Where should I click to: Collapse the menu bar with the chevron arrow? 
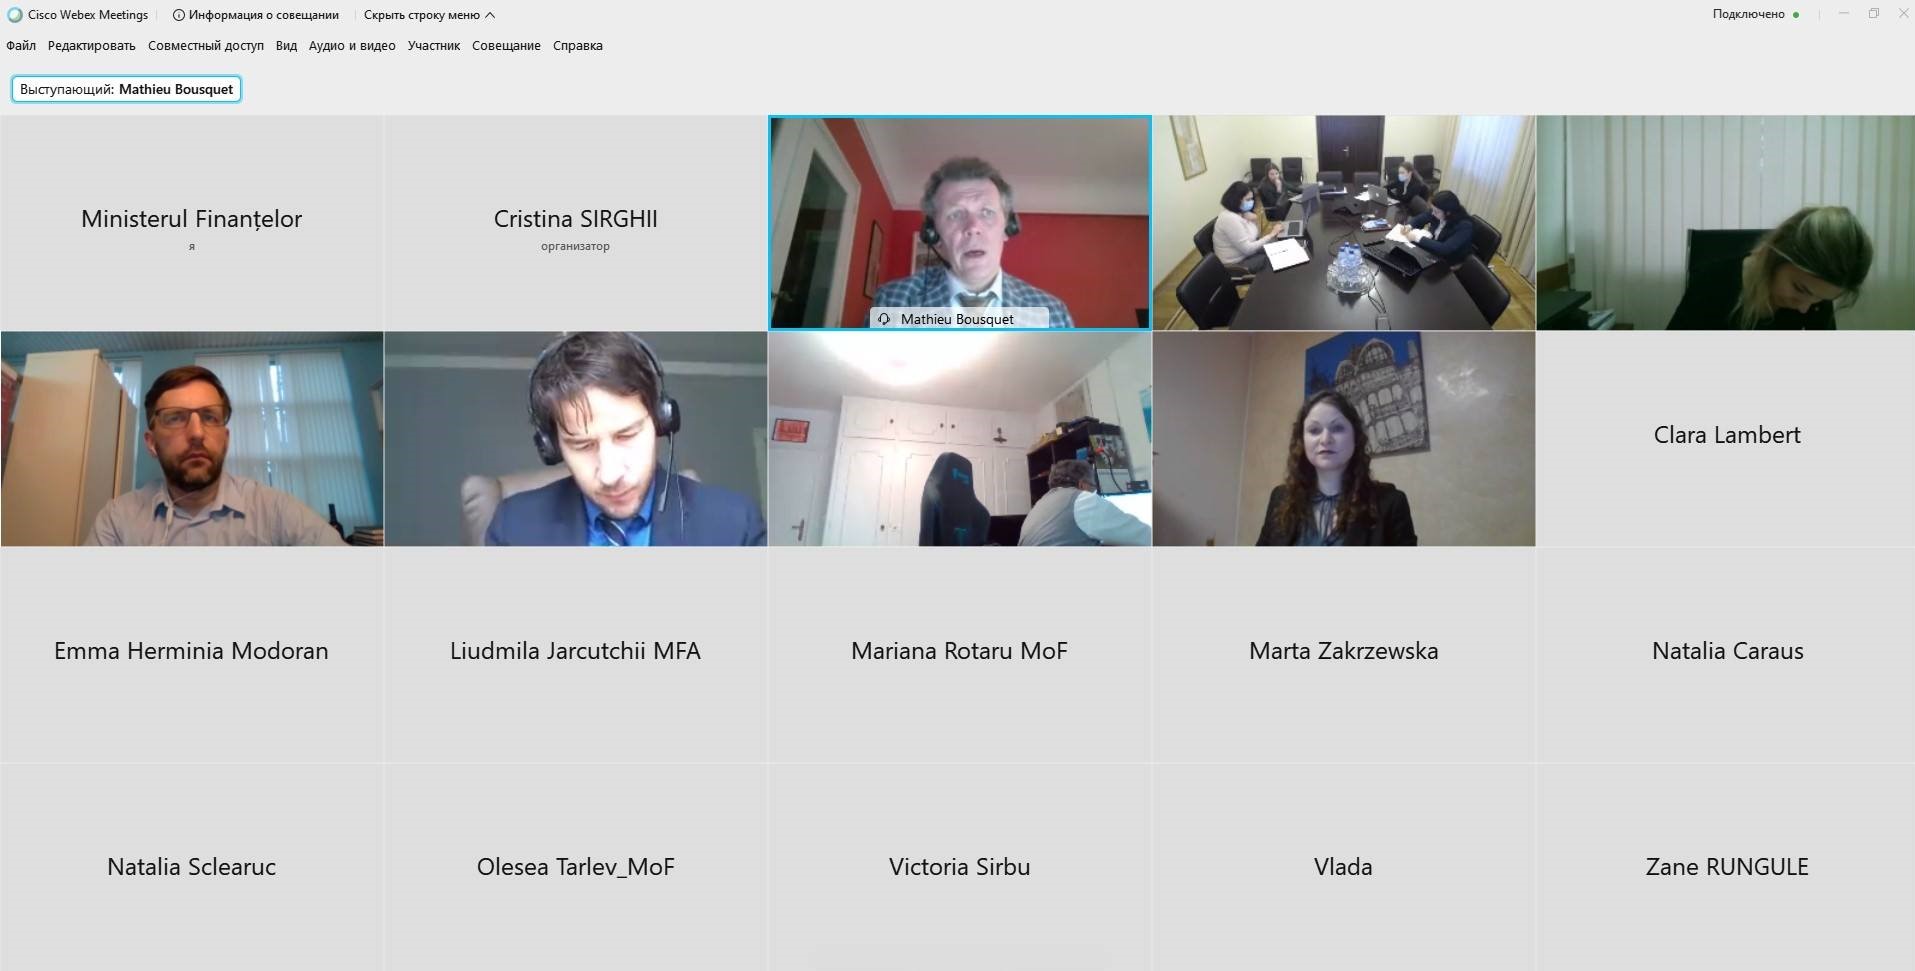tap(490, 15)
